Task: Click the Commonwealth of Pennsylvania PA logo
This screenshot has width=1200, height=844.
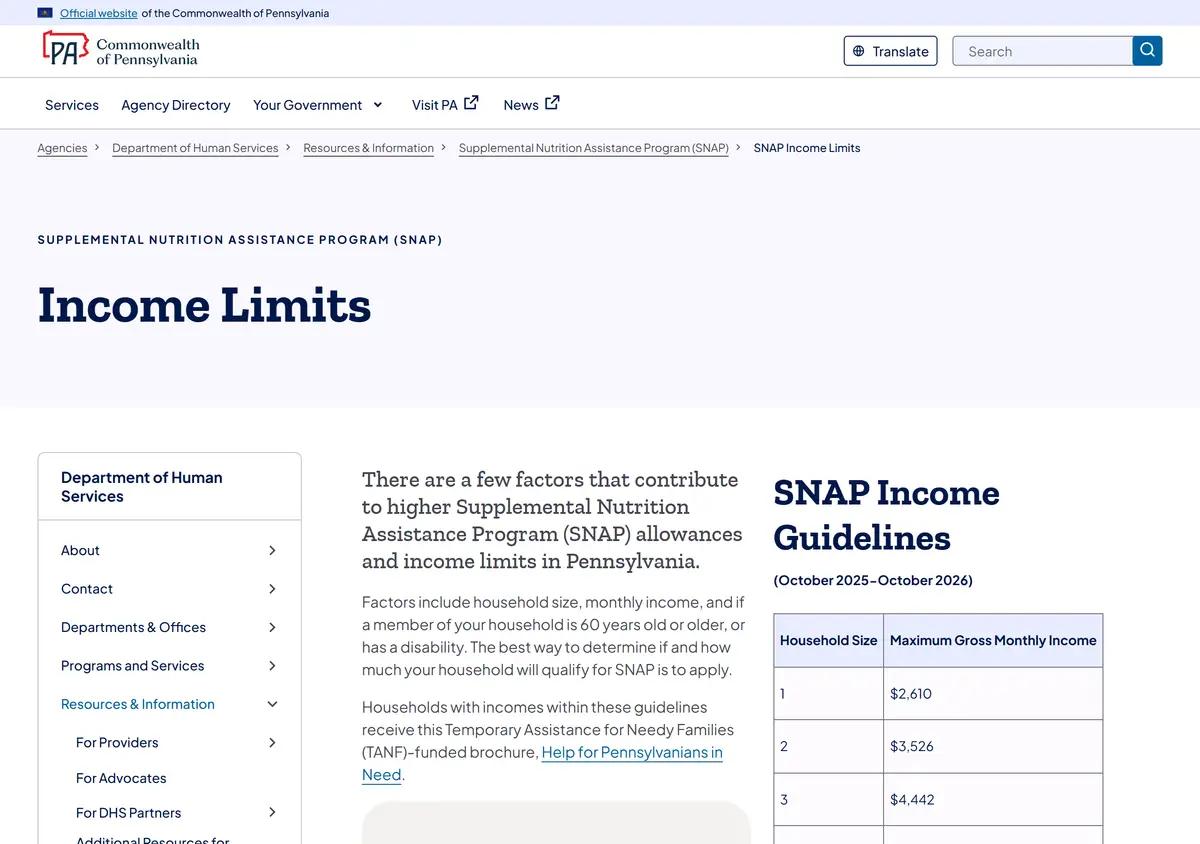Action: tap(120, 49)
